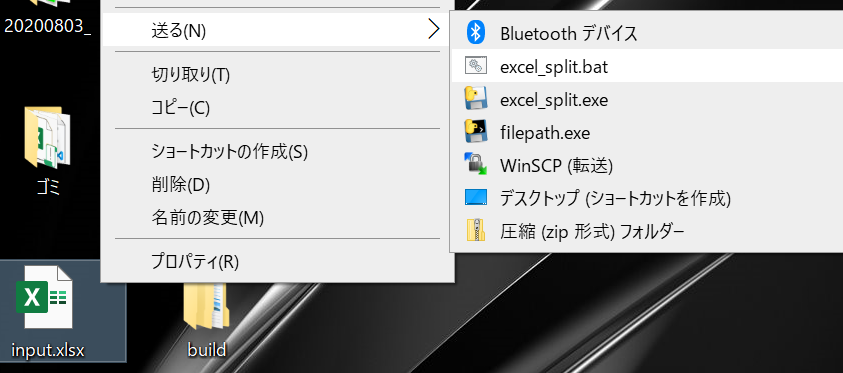Click the ゴミ folder name label
The height and width of the screenshot is (373, 843).
[x=47, y=187]
